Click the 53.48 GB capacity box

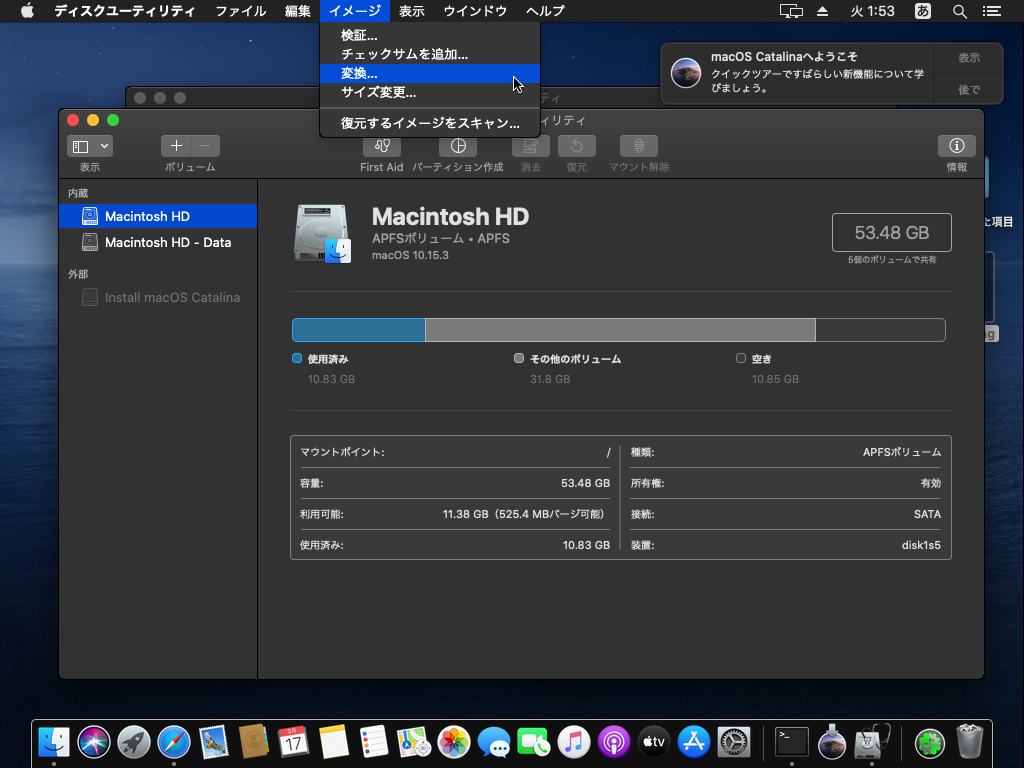[891, 232]
